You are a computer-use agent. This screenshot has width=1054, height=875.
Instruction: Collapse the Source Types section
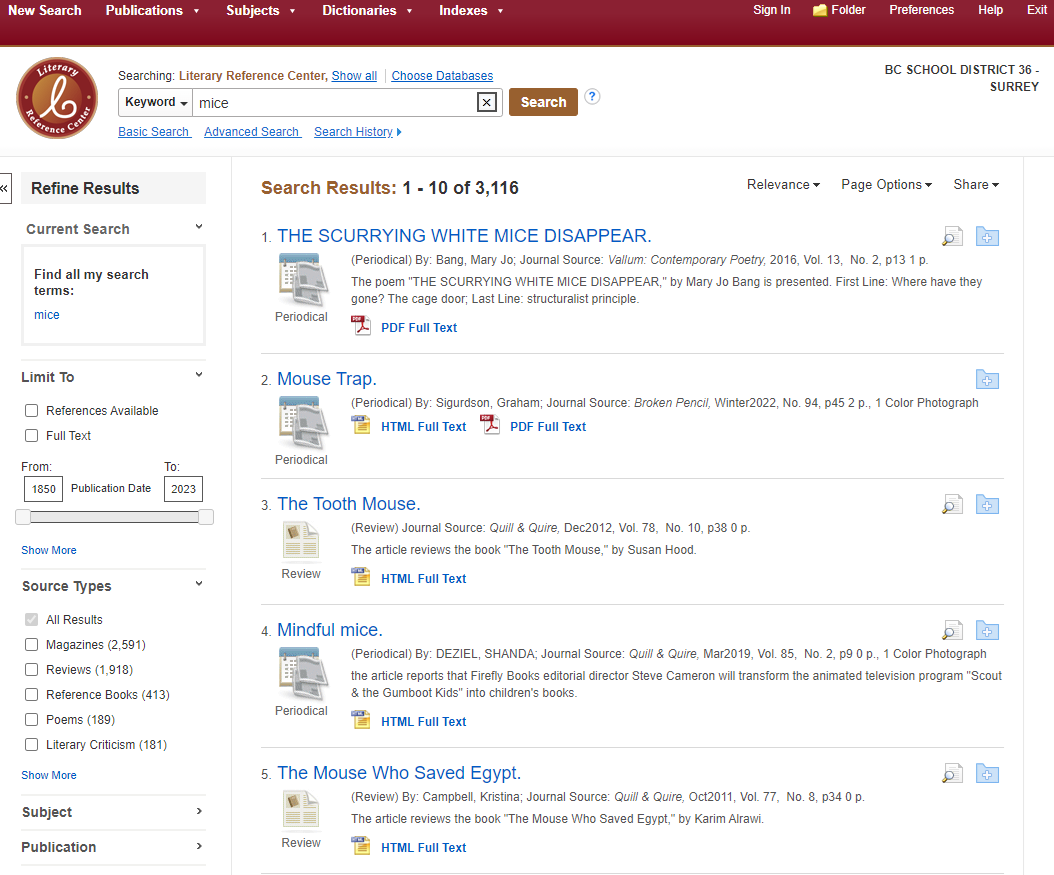(x=199, y=584)
